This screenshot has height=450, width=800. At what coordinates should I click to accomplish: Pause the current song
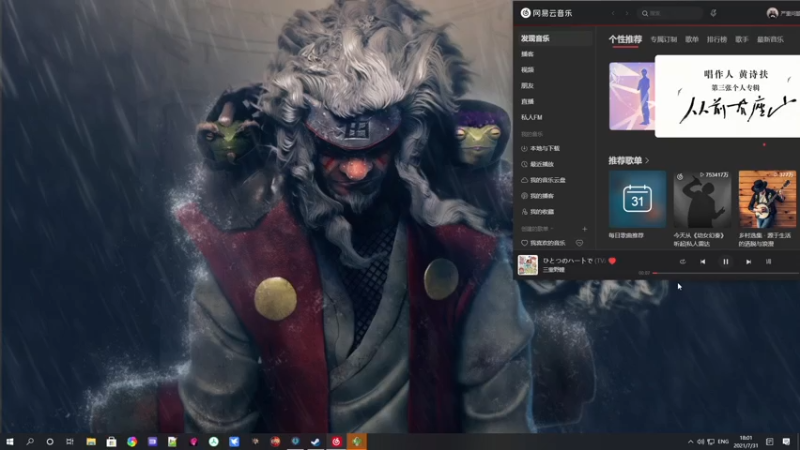click(x=726, y=262)
